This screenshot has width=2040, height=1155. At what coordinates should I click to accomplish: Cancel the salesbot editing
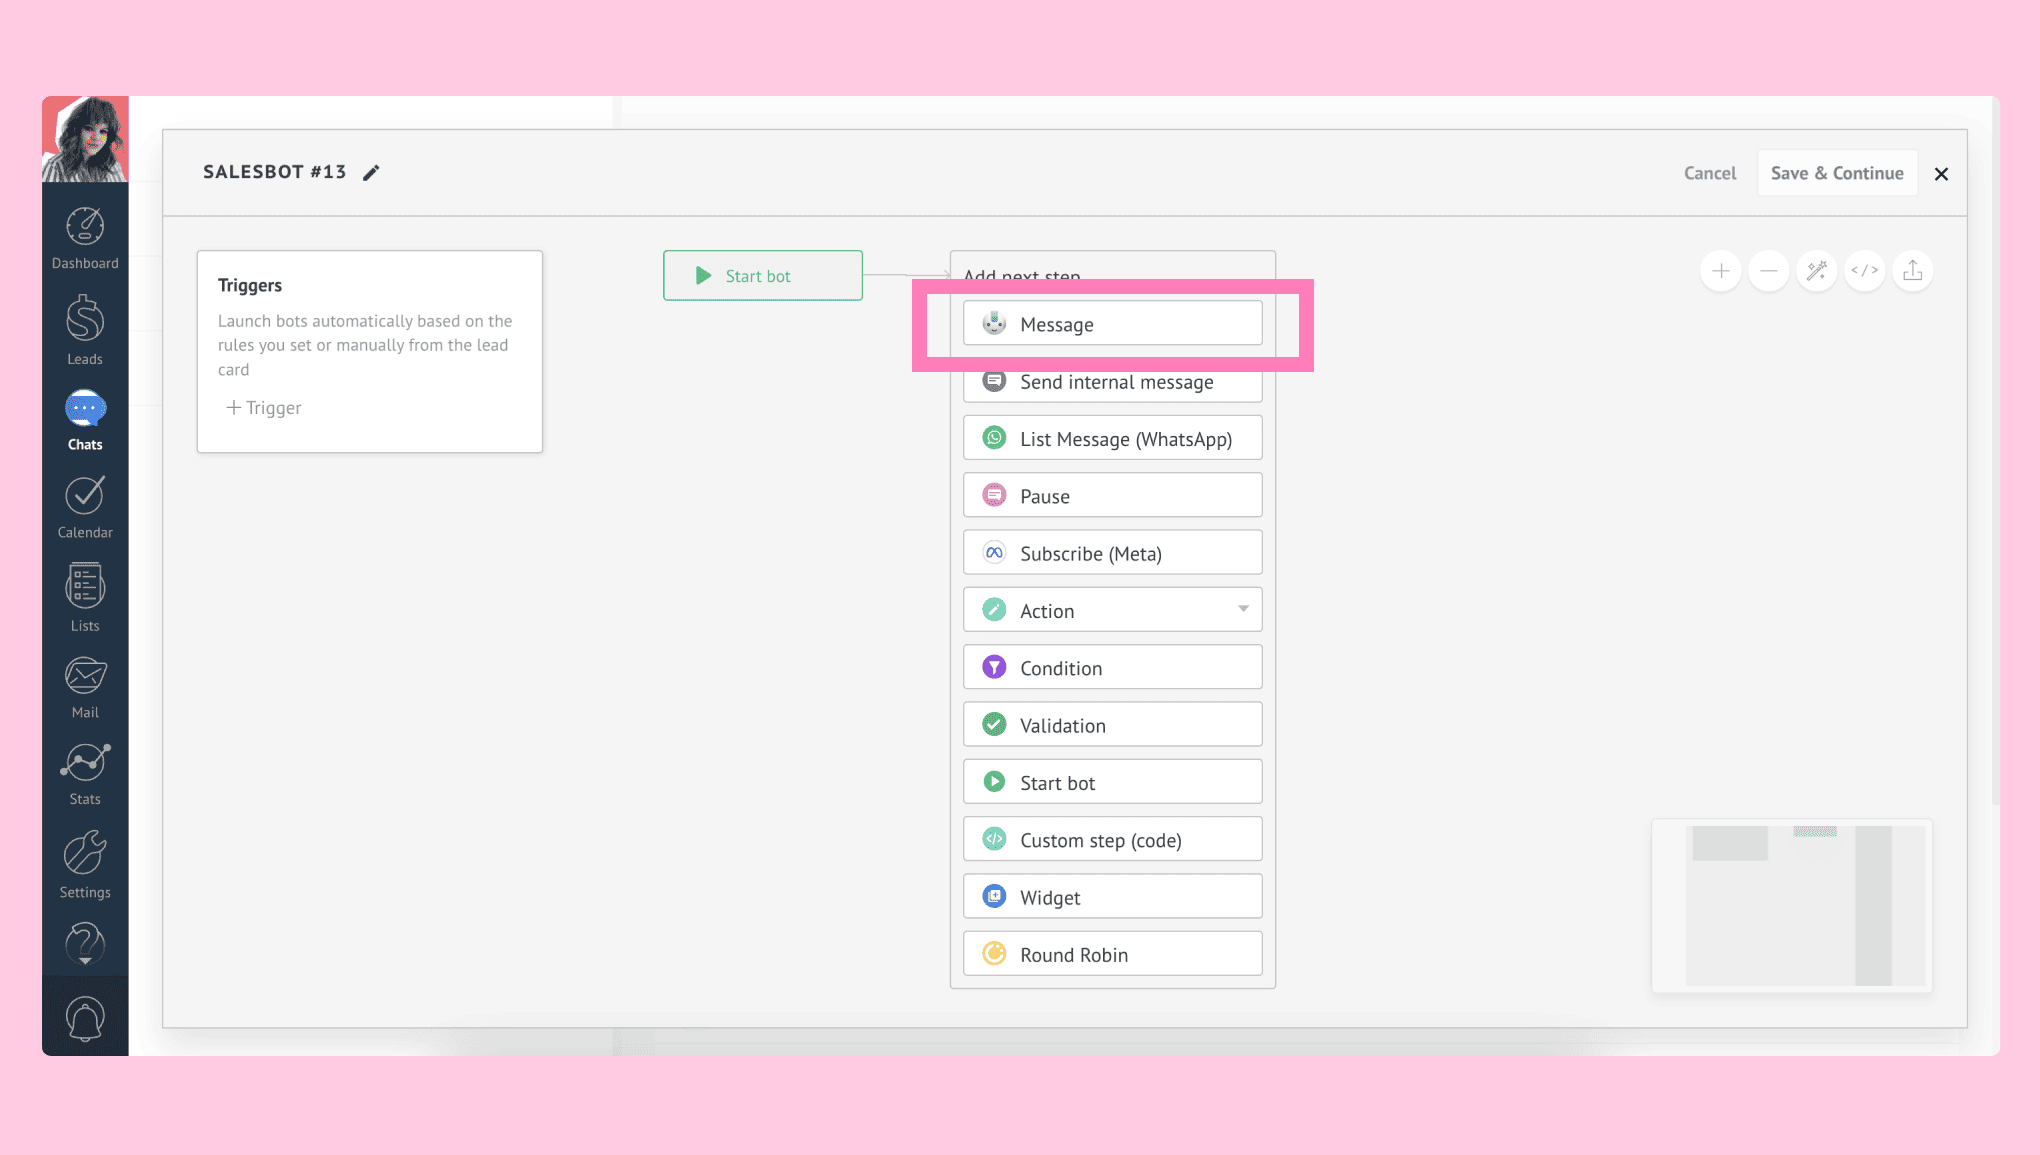point(1709,173)
